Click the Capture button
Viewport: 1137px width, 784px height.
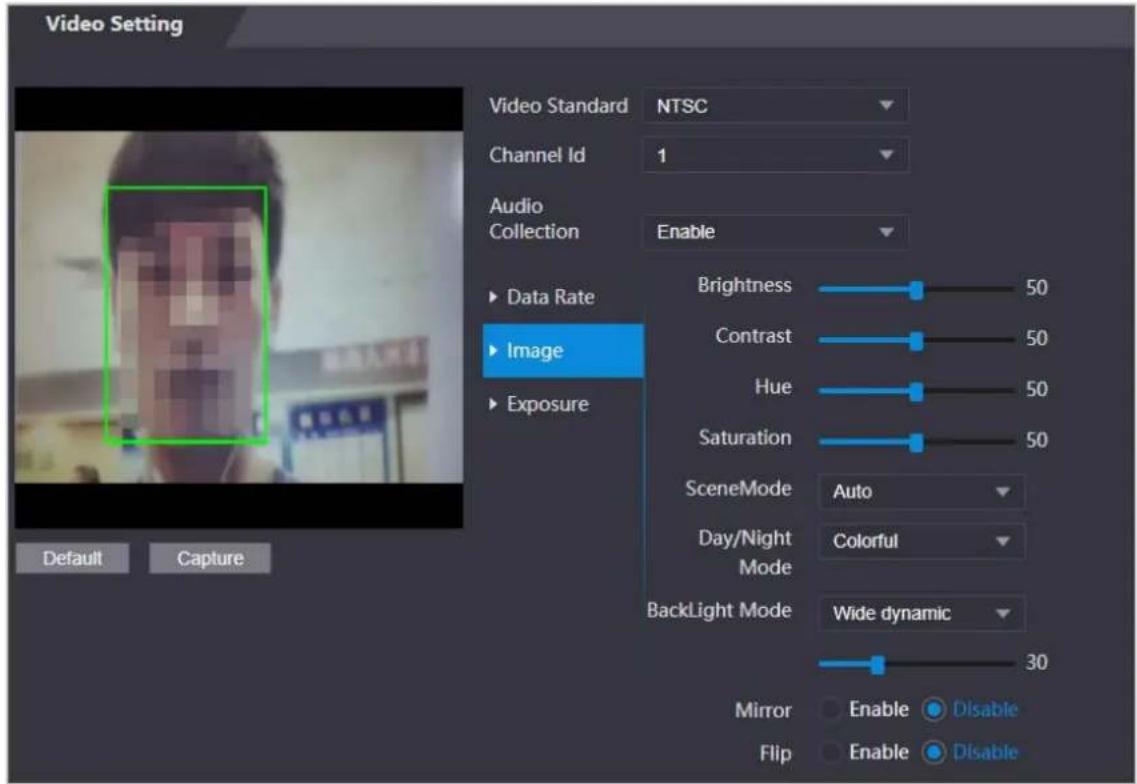[210, 558]
